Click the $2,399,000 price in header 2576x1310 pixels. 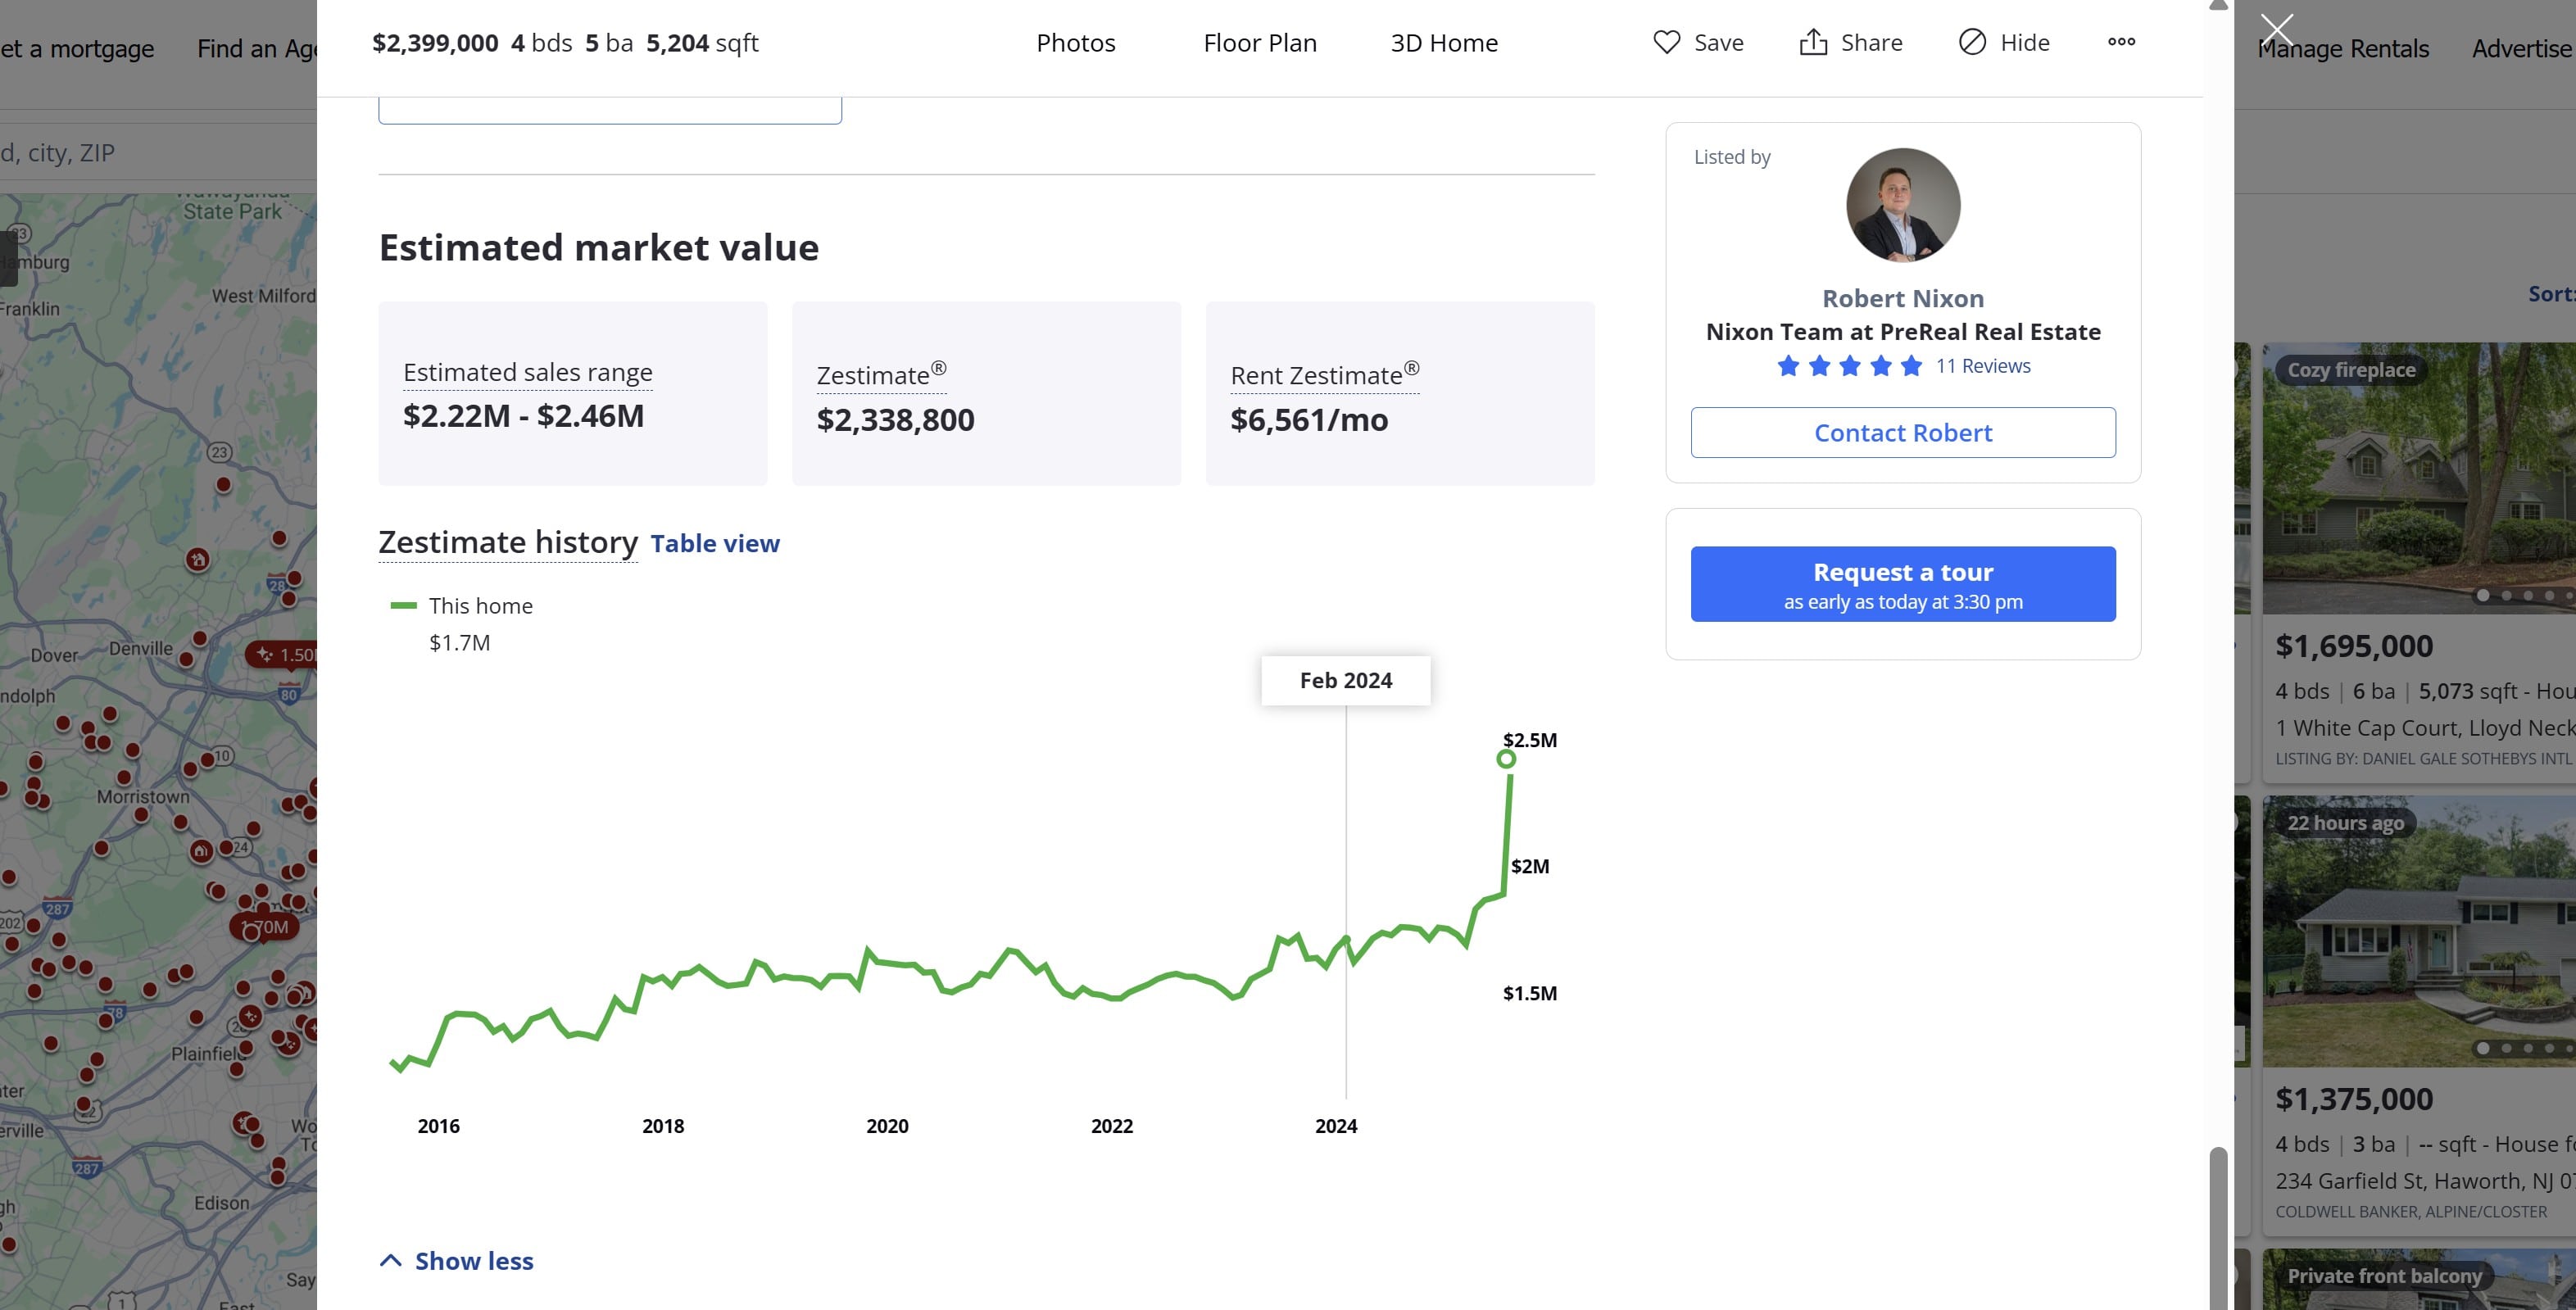tap(435, 43)
